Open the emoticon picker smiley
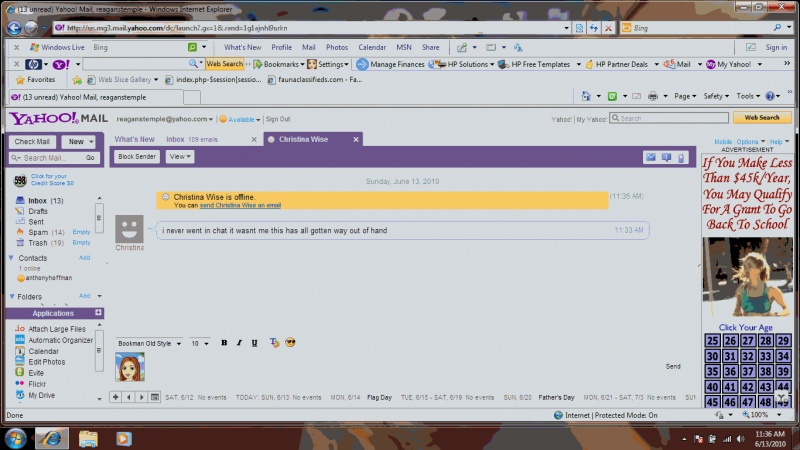The height and width of the screenshot is (450, 800). [x=290, y=342]
